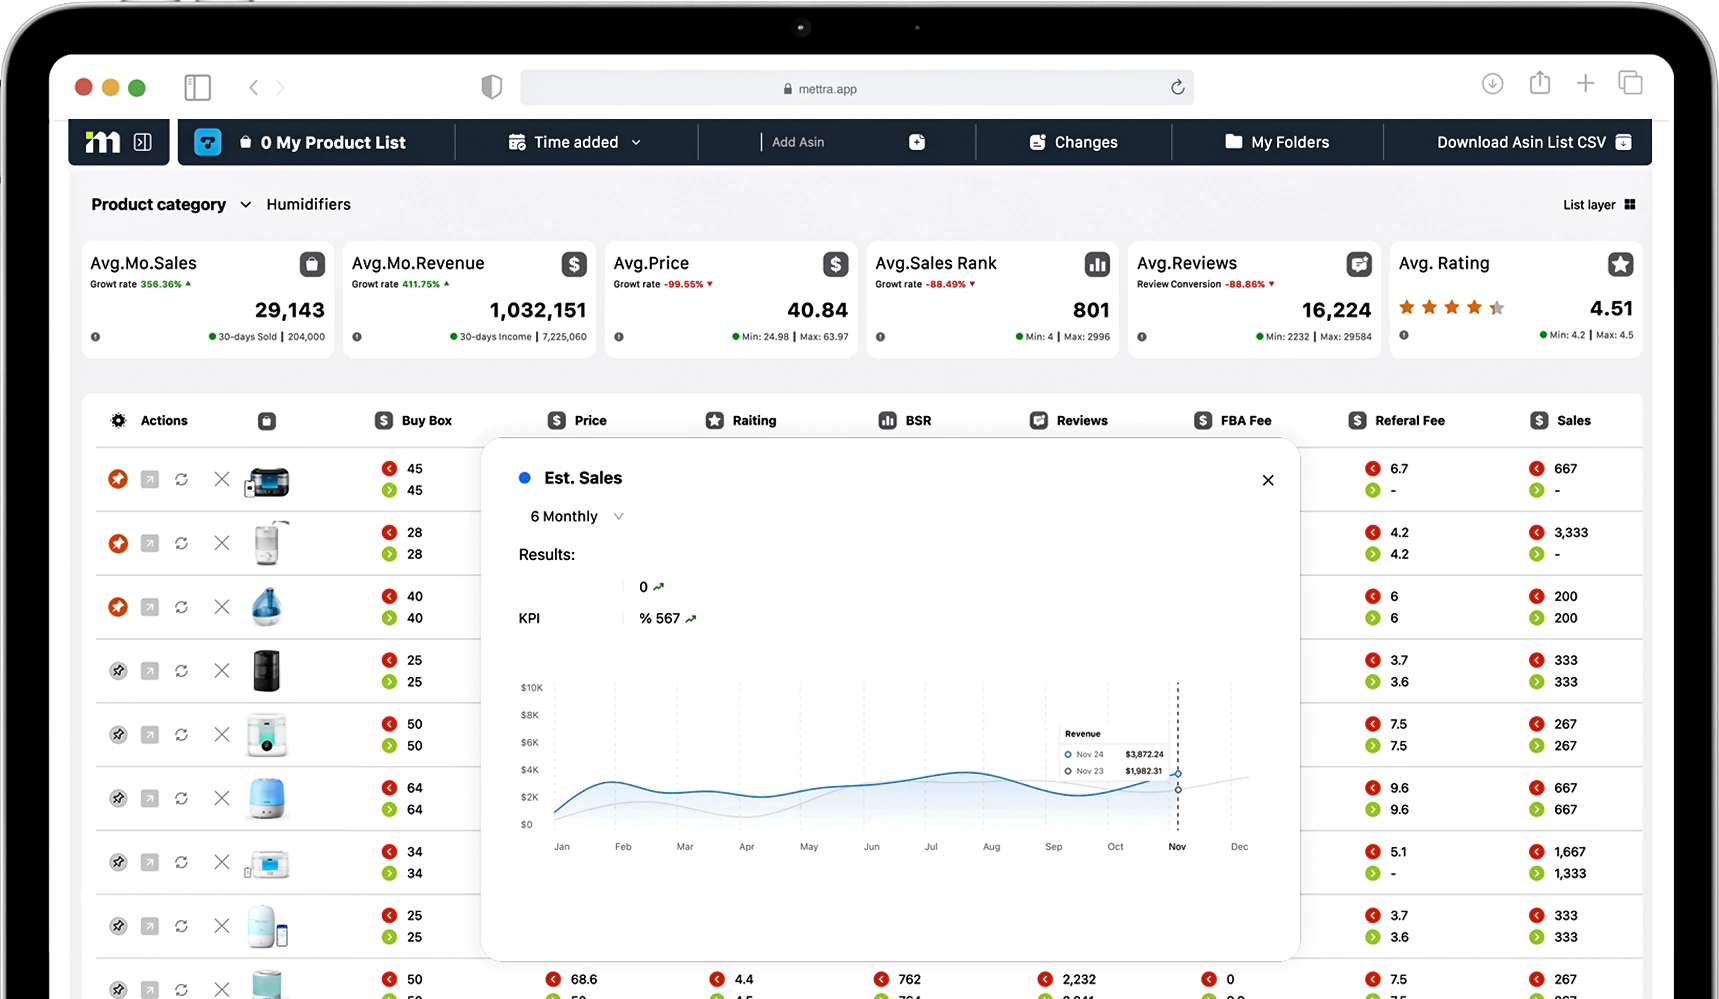This screenshot has height=999, width=1719.
Task: Open the Changes tab
Action: 1073,142
